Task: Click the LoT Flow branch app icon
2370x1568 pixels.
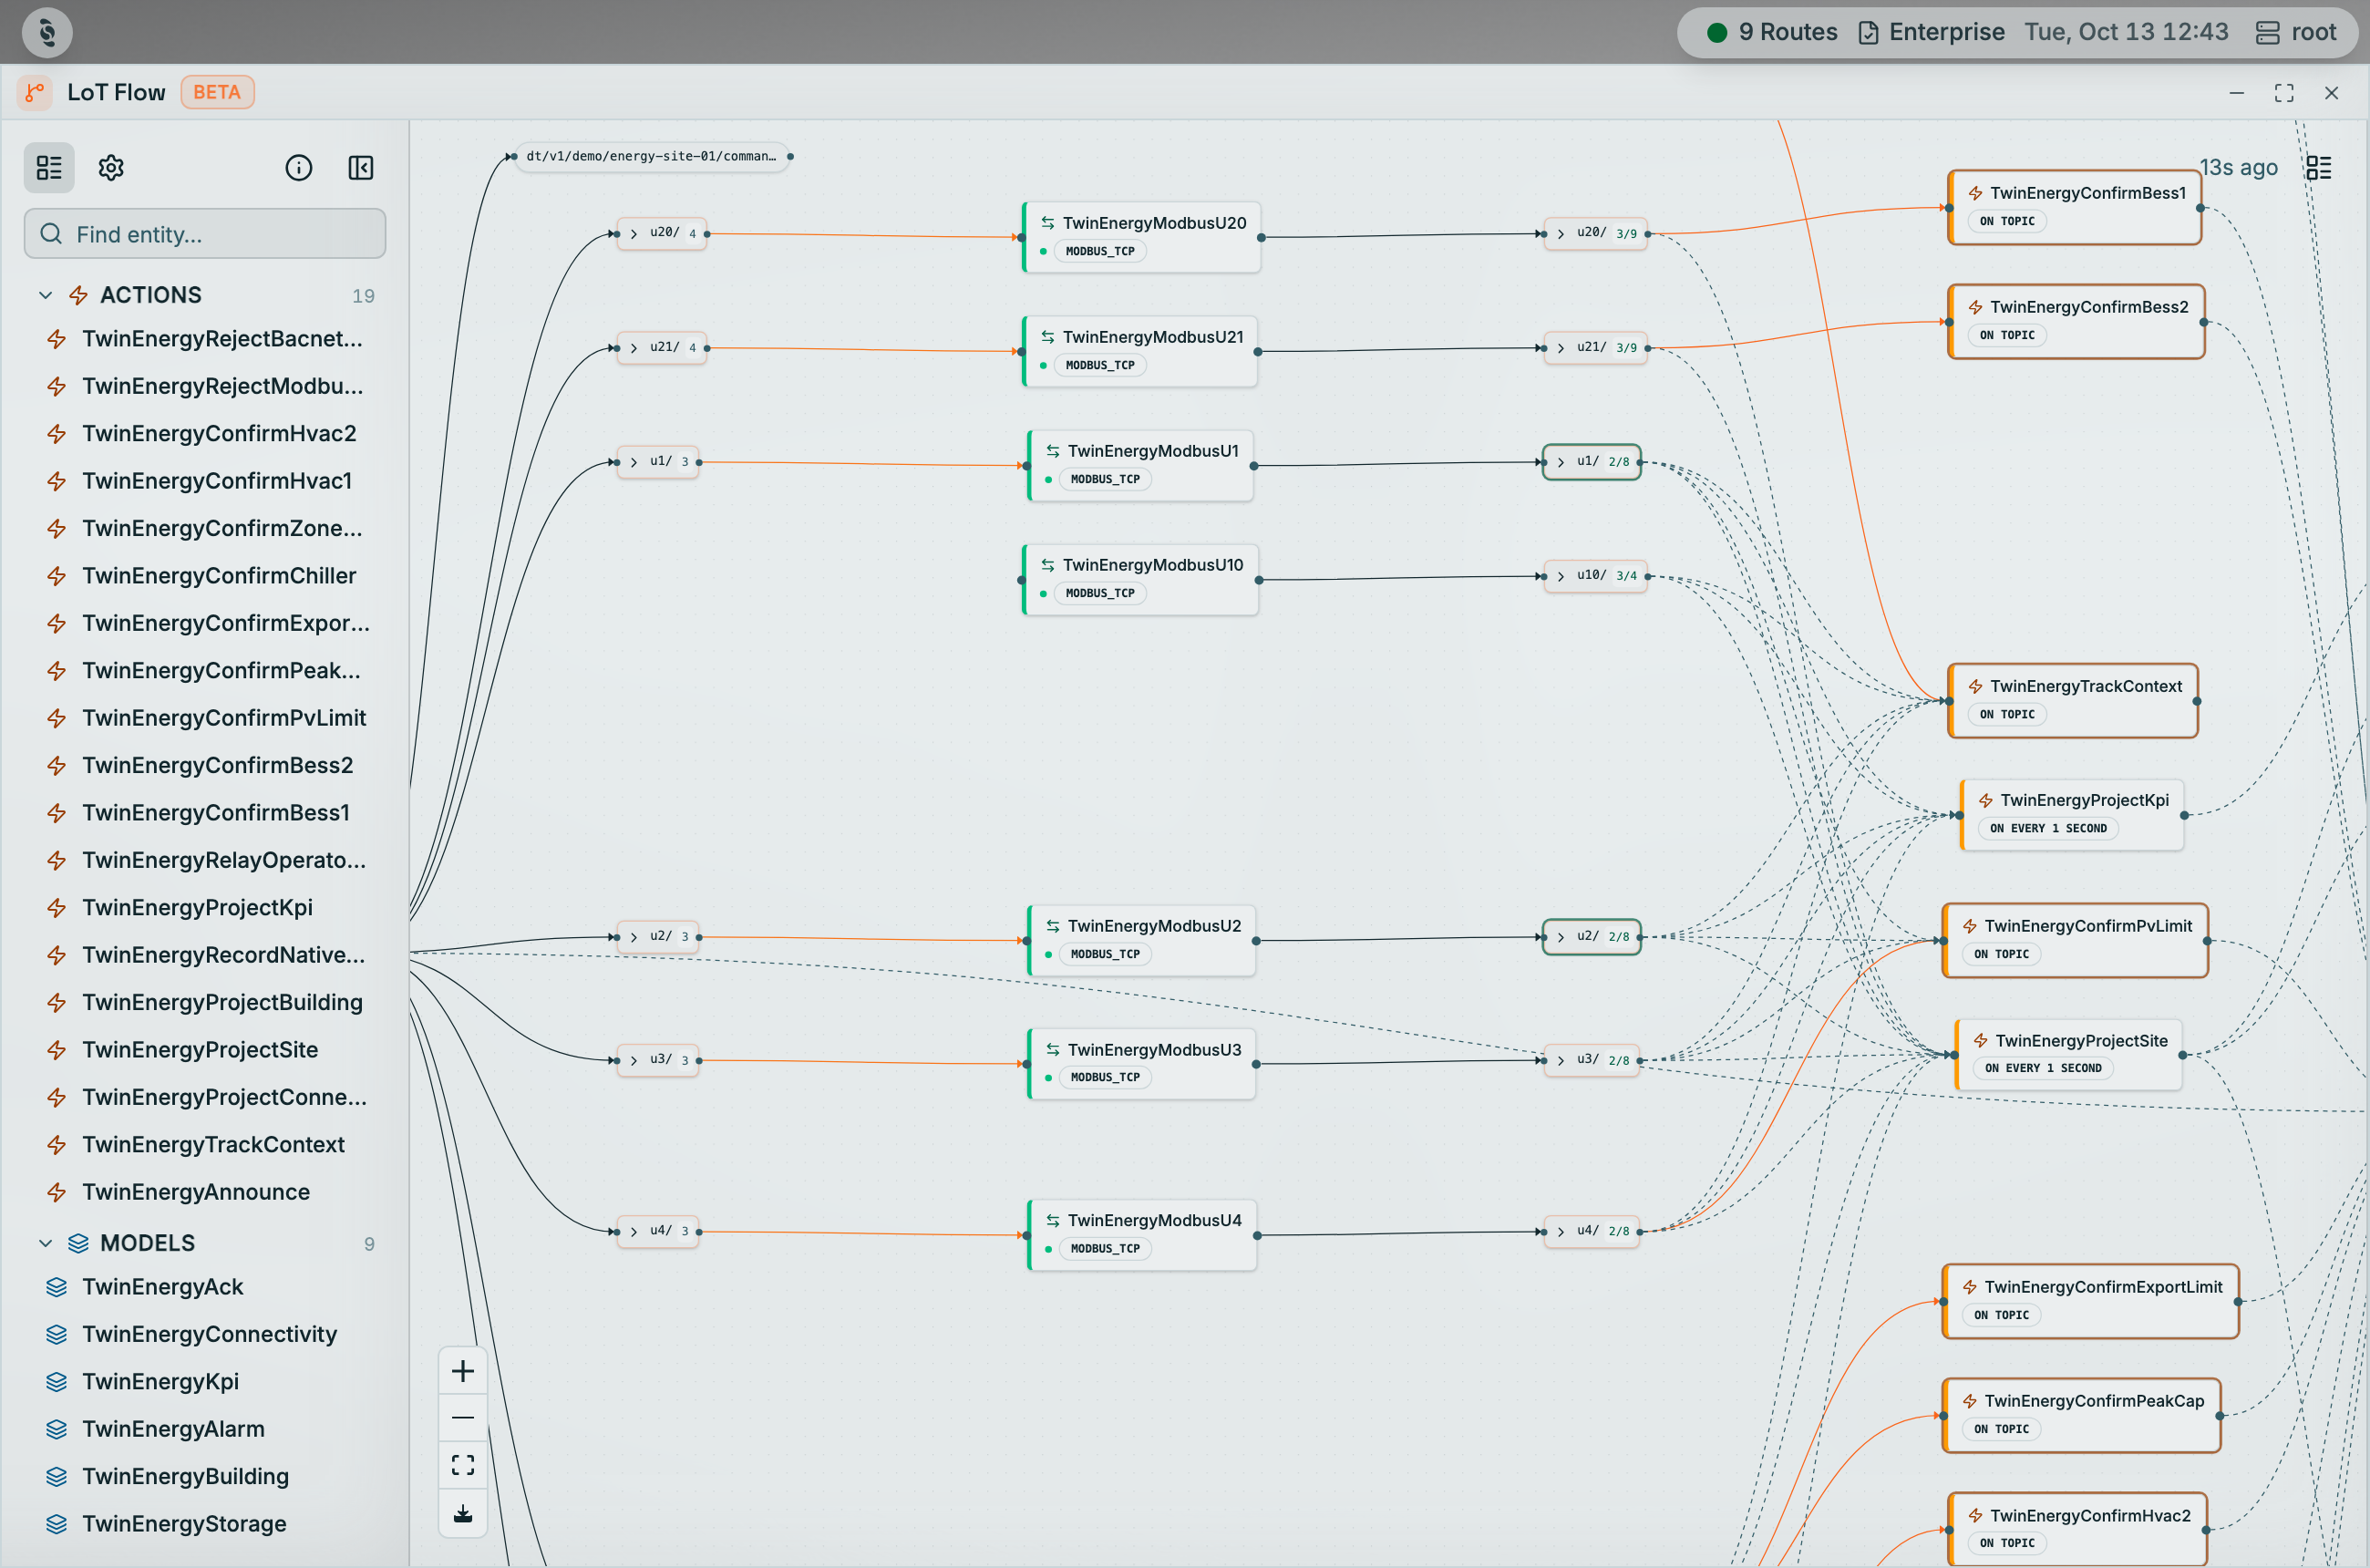Action: click(x=35, y=92)
